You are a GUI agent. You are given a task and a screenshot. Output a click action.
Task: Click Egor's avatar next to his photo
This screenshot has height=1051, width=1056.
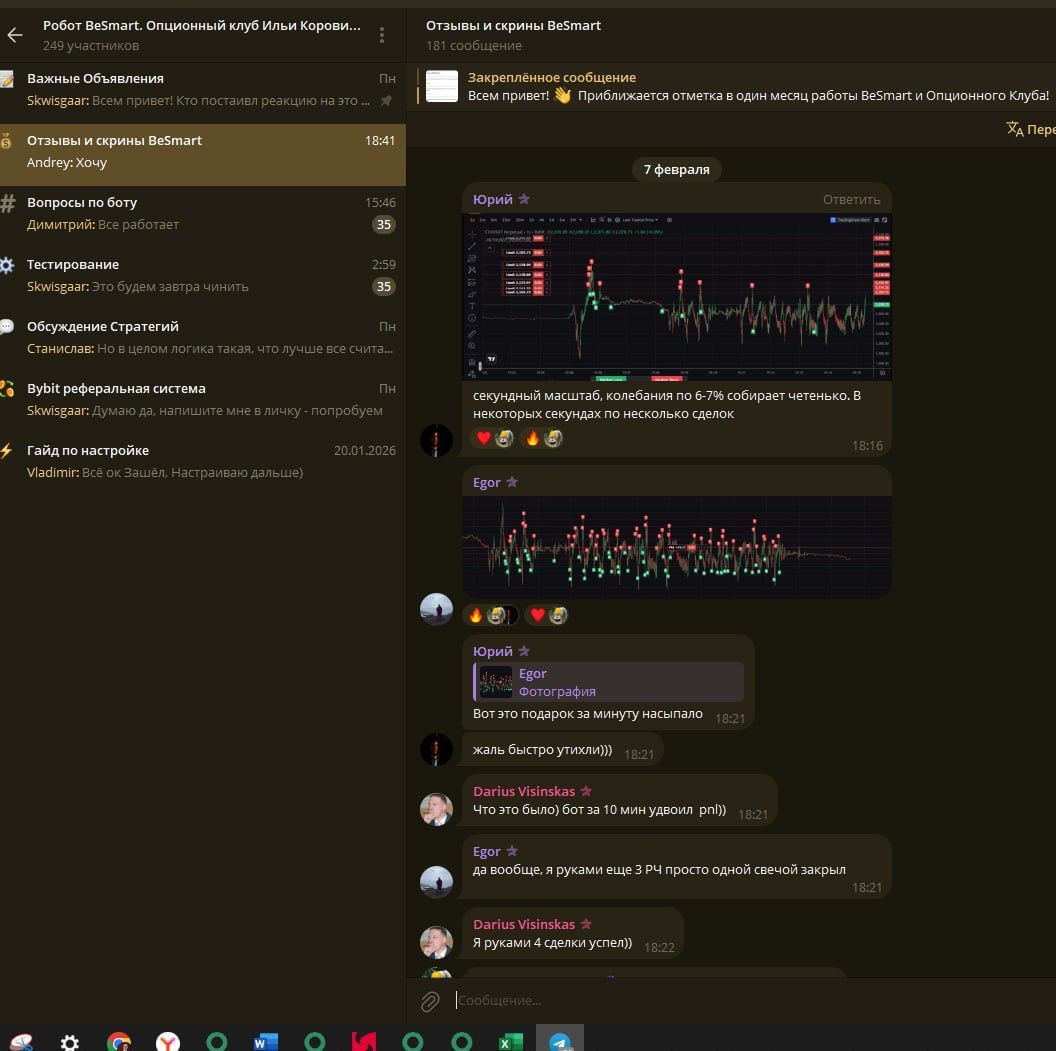(x=436, y=609)
